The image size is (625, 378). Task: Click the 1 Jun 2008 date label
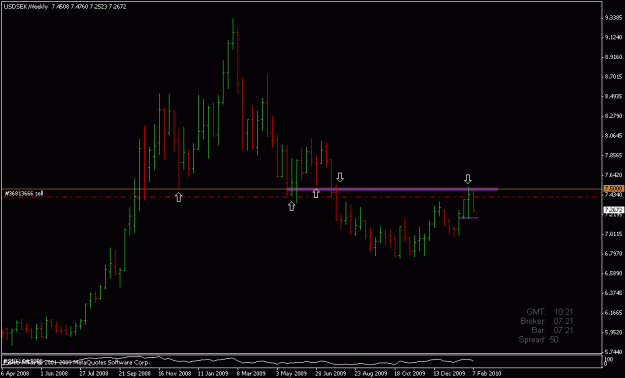tap(54, 374)
